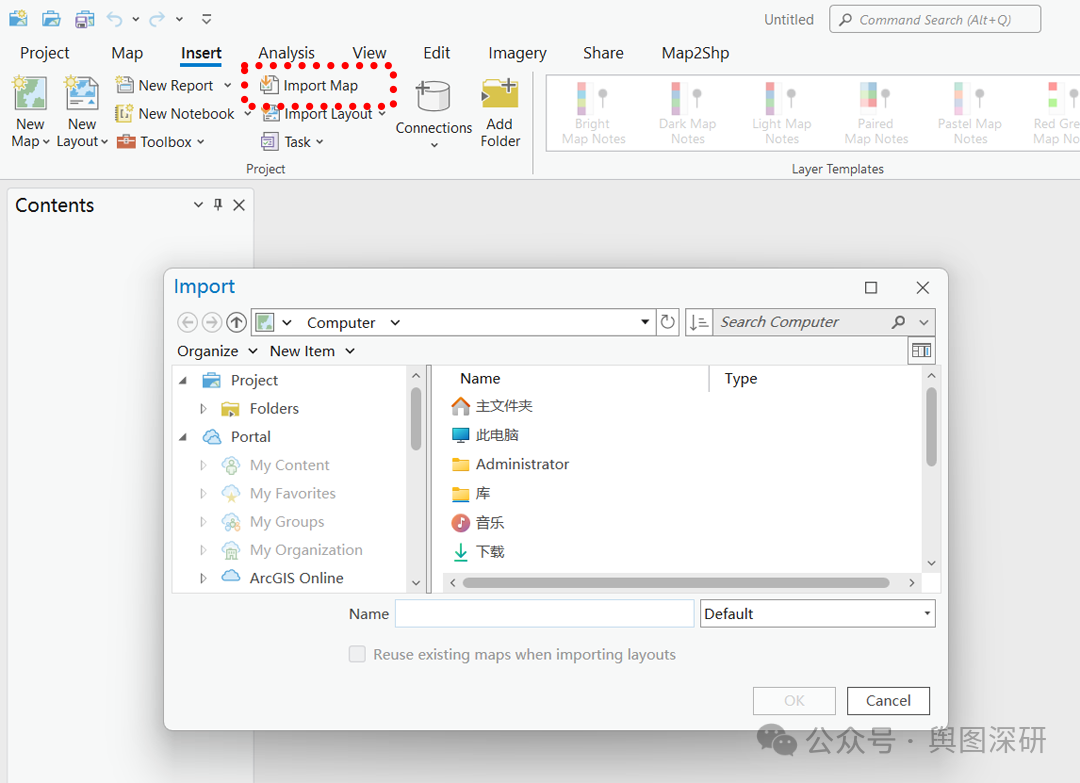Image resolution: width=1080 pixels, height=783 pixels.
Task: Open the New Item menu
Action: 312,351
